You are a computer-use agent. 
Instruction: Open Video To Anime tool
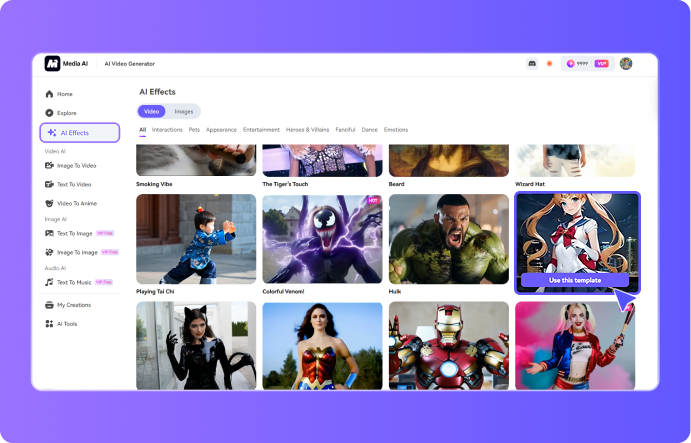tap(71, 203)
